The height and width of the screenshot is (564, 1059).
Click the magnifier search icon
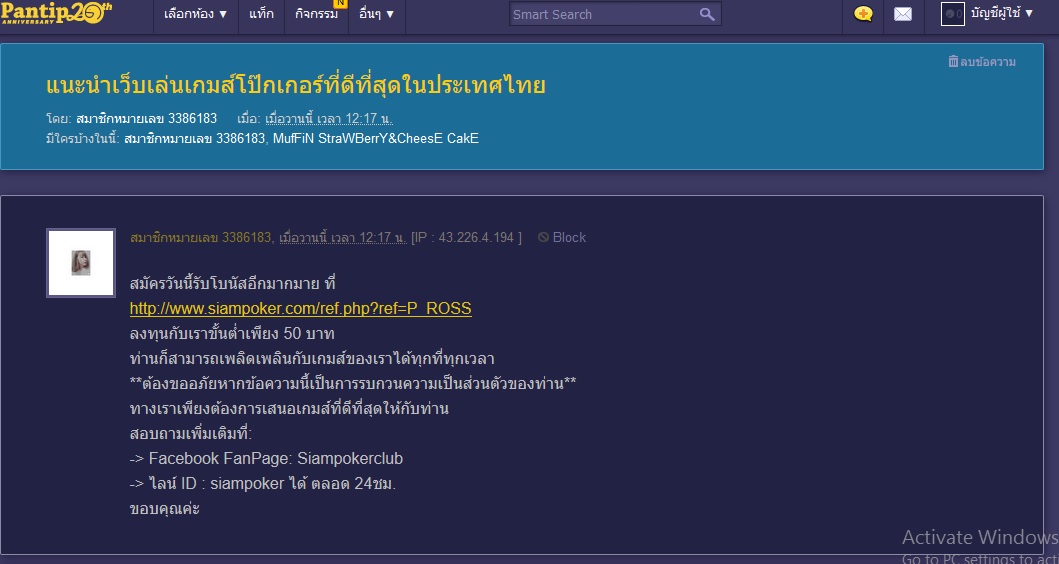707,14
